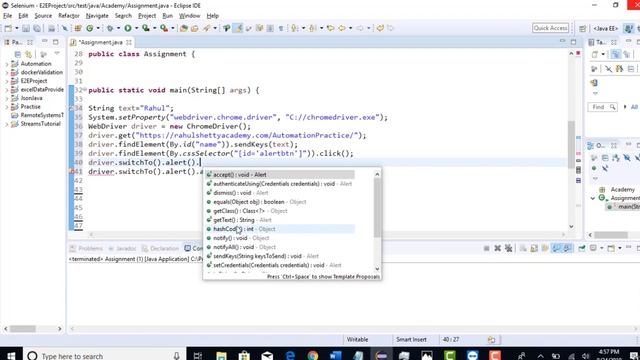
Task: Click the Open Type icon in toolbar
Action: [184, 28]
